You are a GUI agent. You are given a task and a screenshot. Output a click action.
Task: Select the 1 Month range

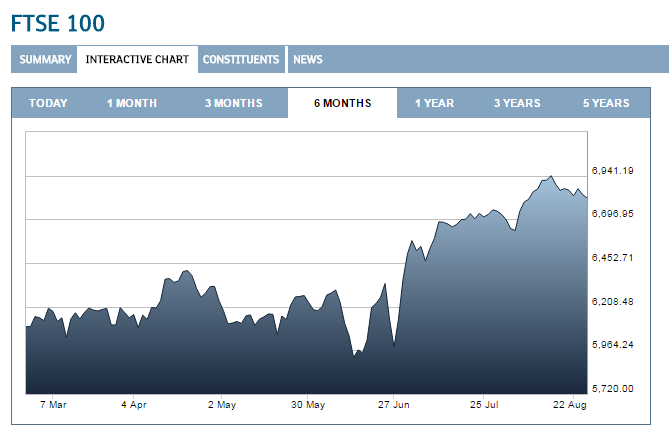point(132,103)
